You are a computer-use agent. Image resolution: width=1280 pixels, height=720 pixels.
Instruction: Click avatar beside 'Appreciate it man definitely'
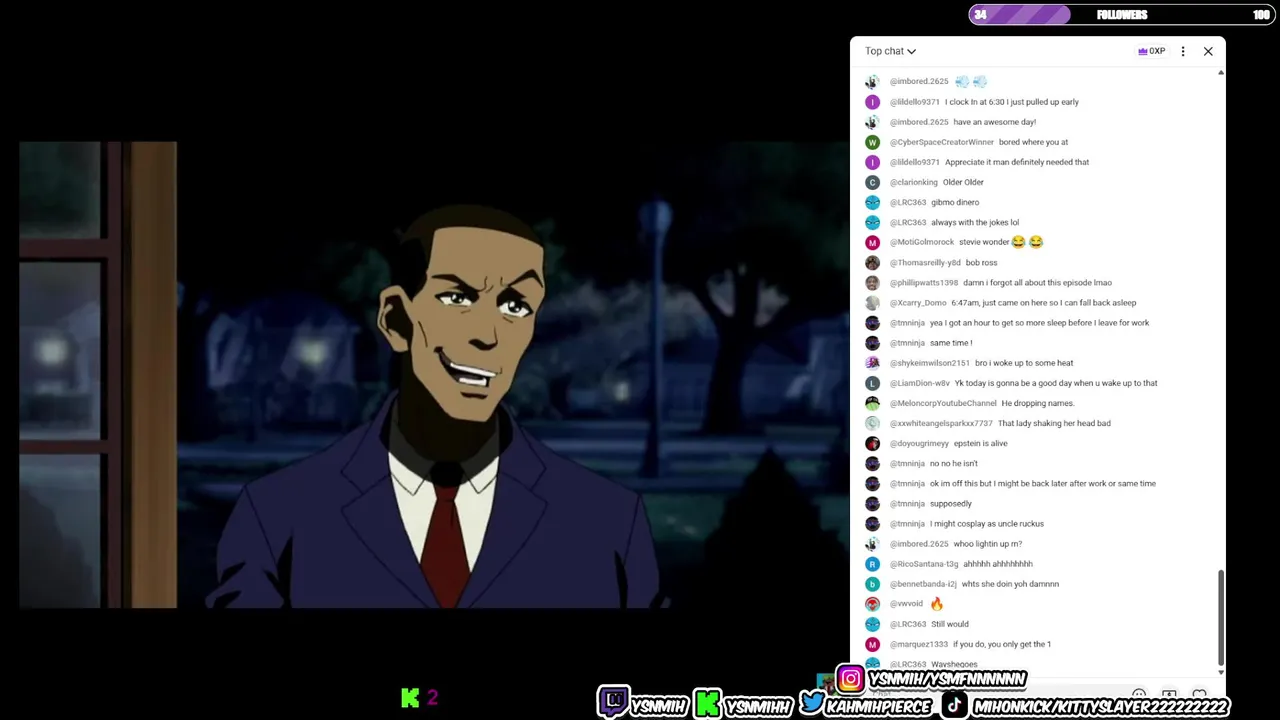click(872, 162)
